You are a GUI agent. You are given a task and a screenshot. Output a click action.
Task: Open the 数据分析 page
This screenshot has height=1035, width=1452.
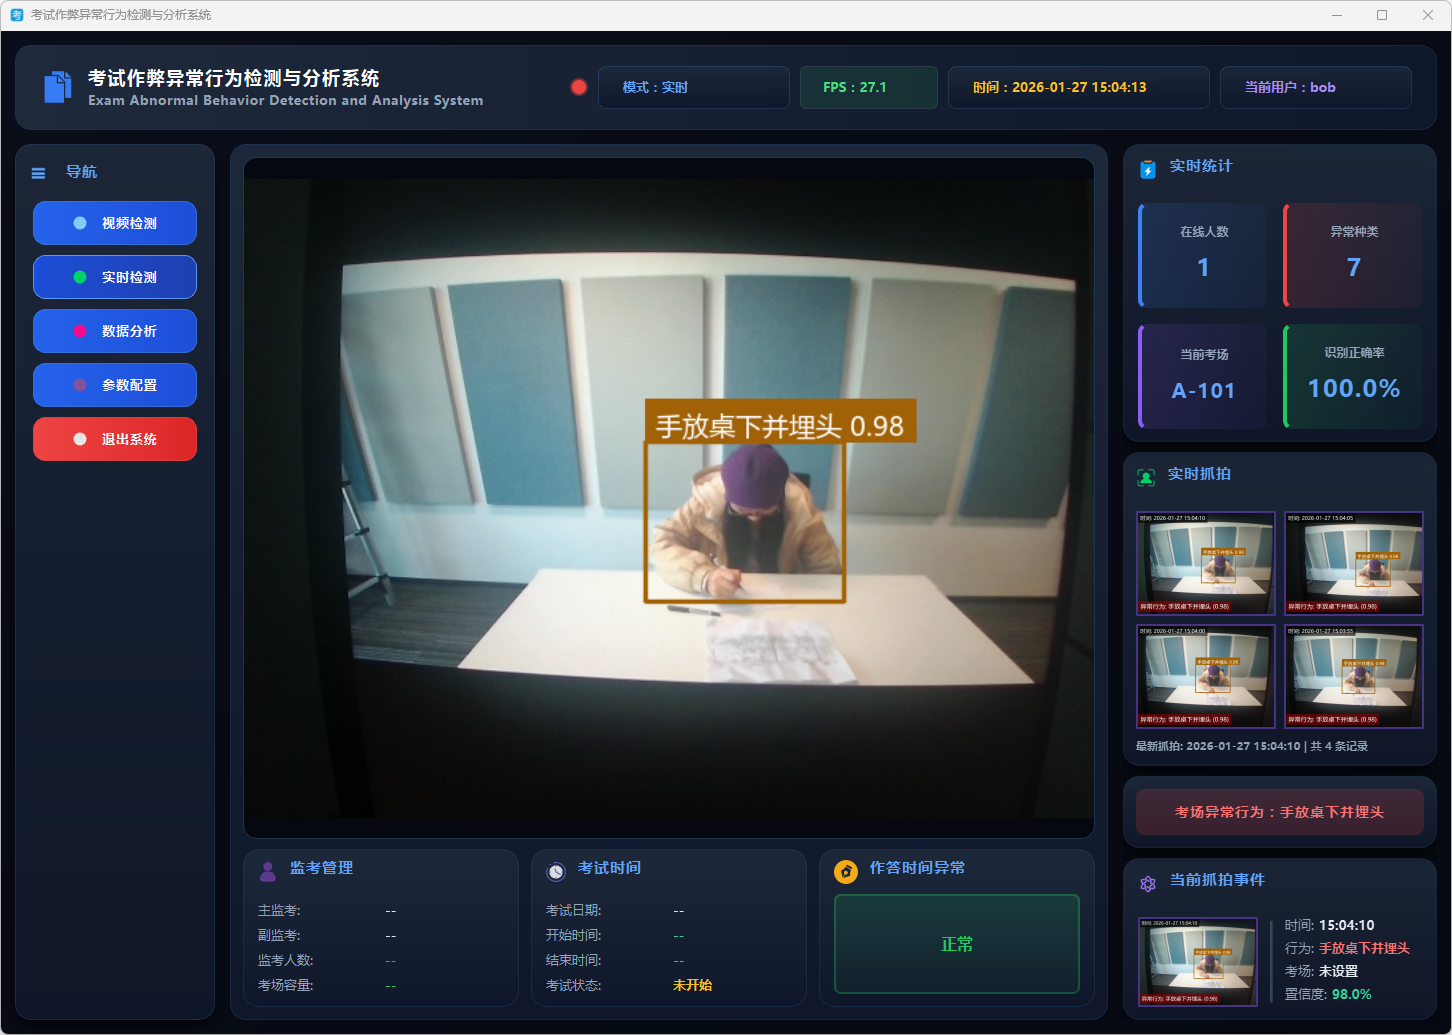point(115,331)
